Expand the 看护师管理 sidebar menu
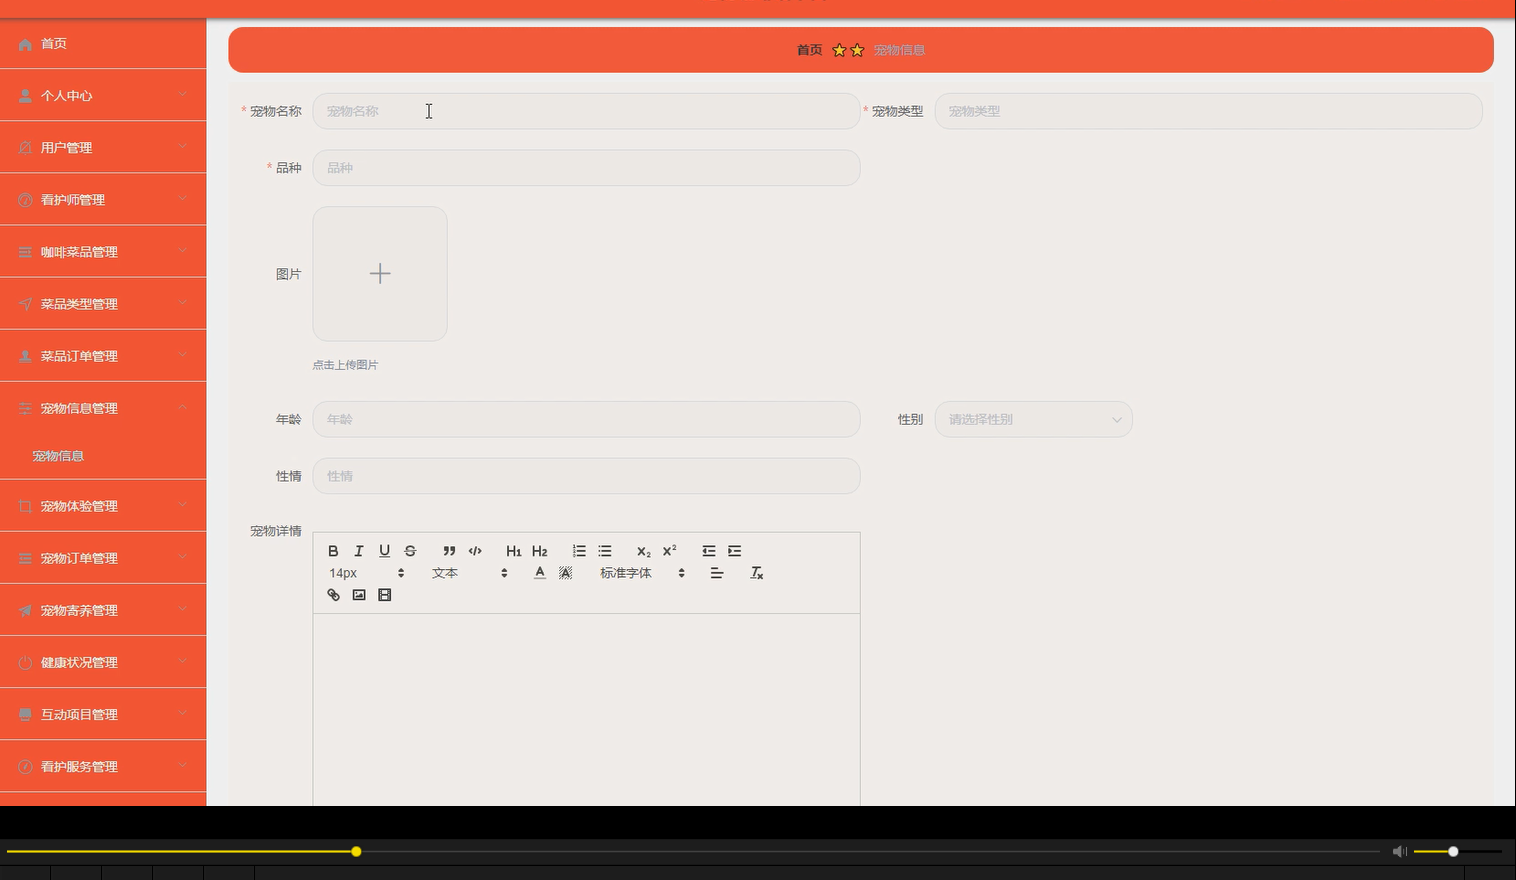This screenshot has width=1516, height=880. (x=103, y=200)
